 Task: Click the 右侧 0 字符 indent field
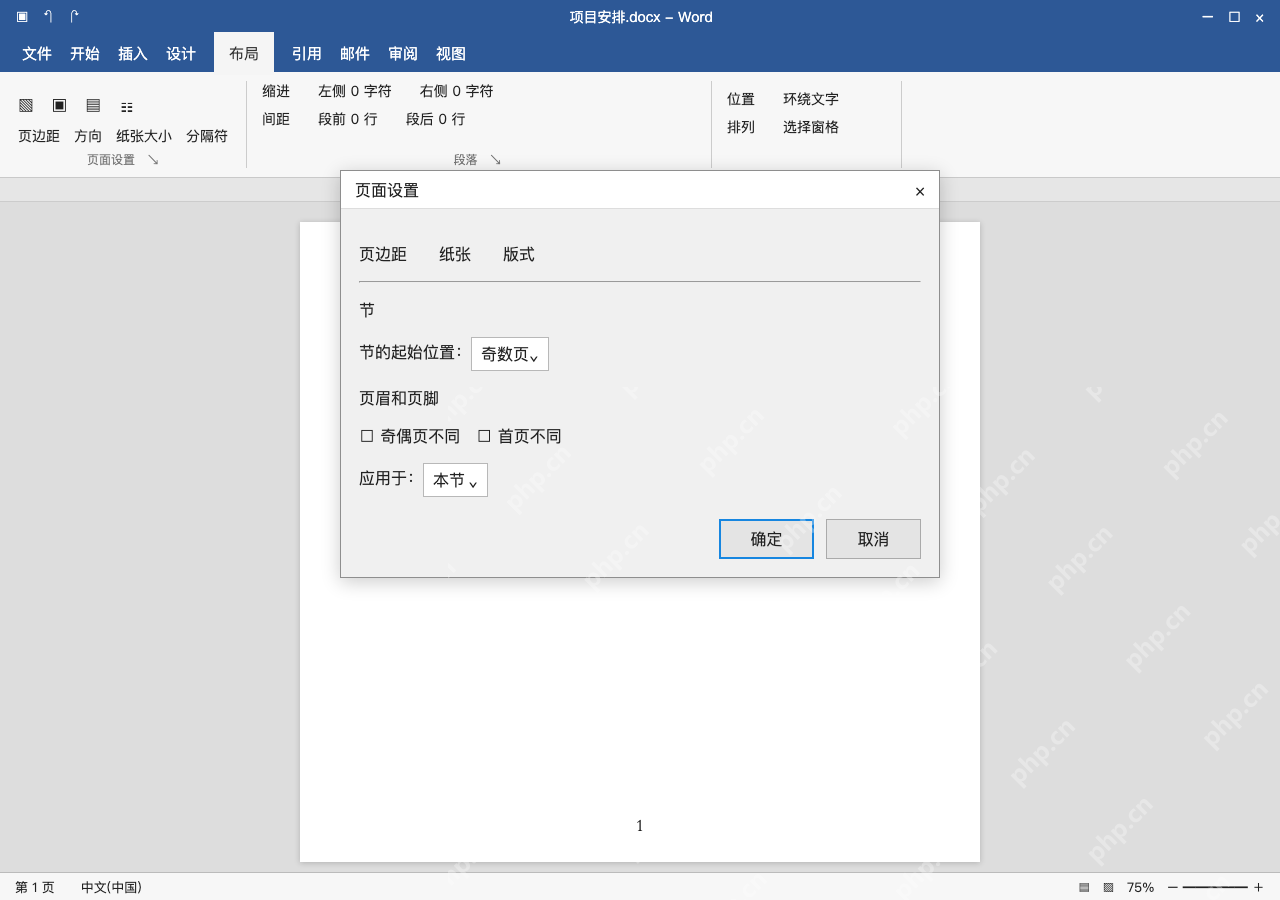(457, 91)
